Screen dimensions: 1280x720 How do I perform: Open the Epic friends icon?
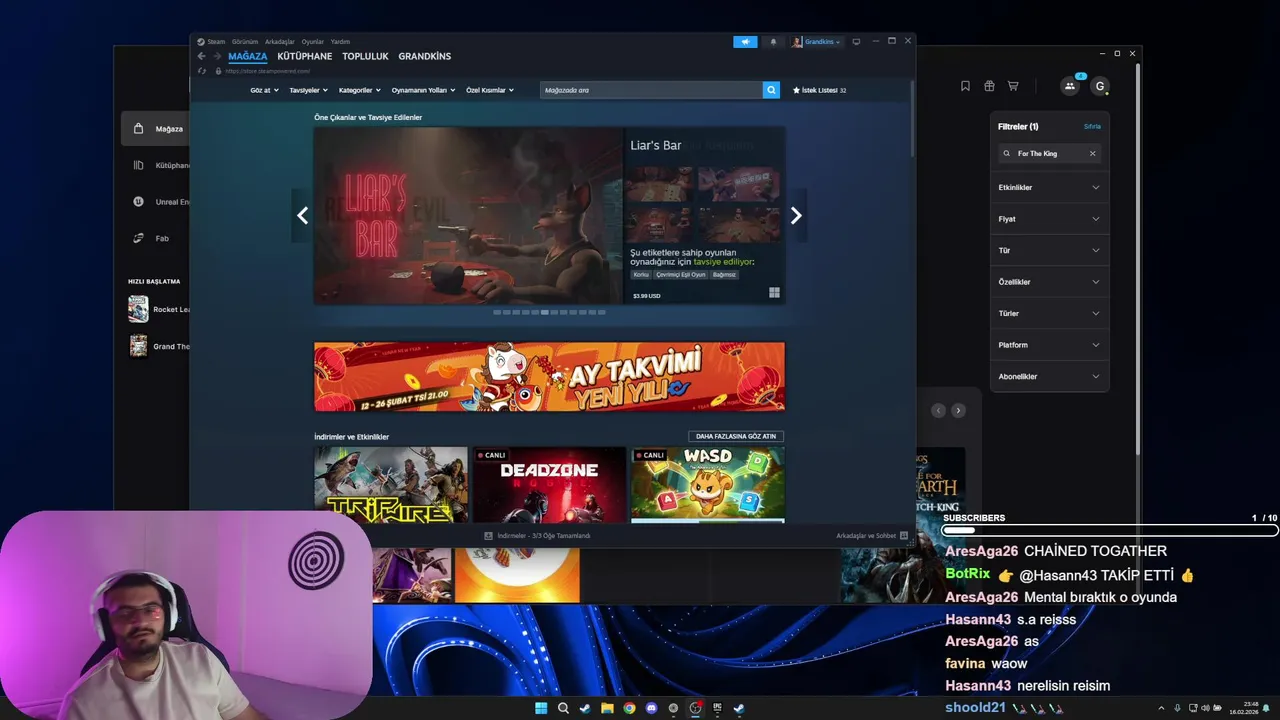point(1069,86)
